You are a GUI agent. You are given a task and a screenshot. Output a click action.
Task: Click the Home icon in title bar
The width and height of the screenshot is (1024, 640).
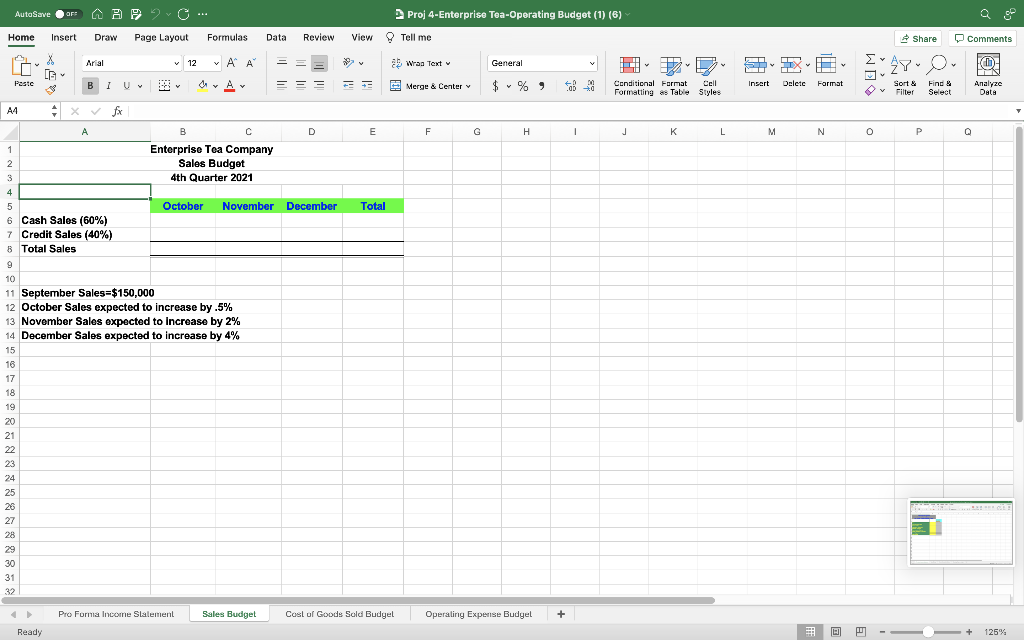point(97,14)
